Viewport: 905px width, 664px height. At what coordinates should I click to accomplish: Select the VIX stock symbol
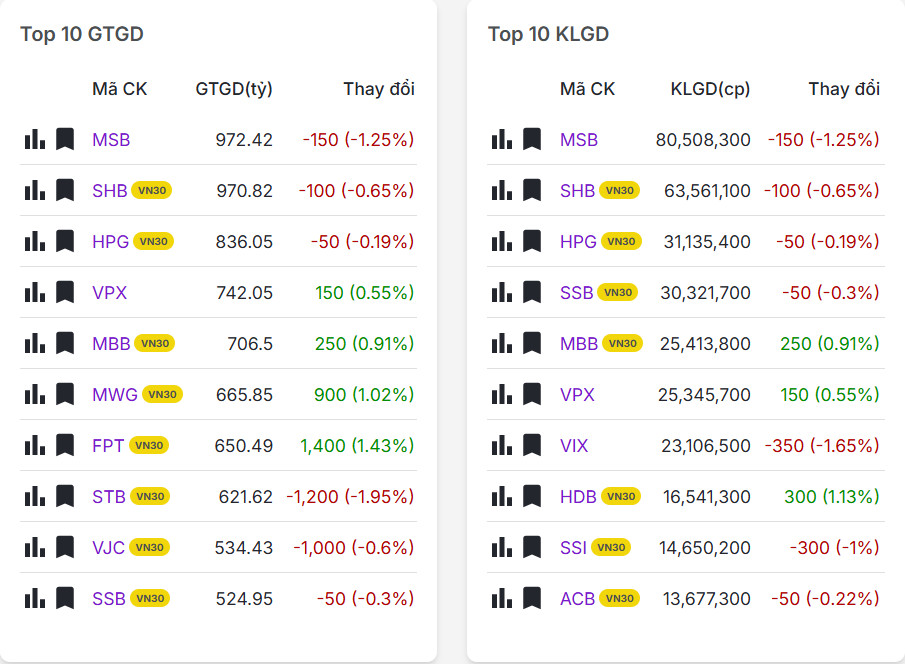[574, 445]
